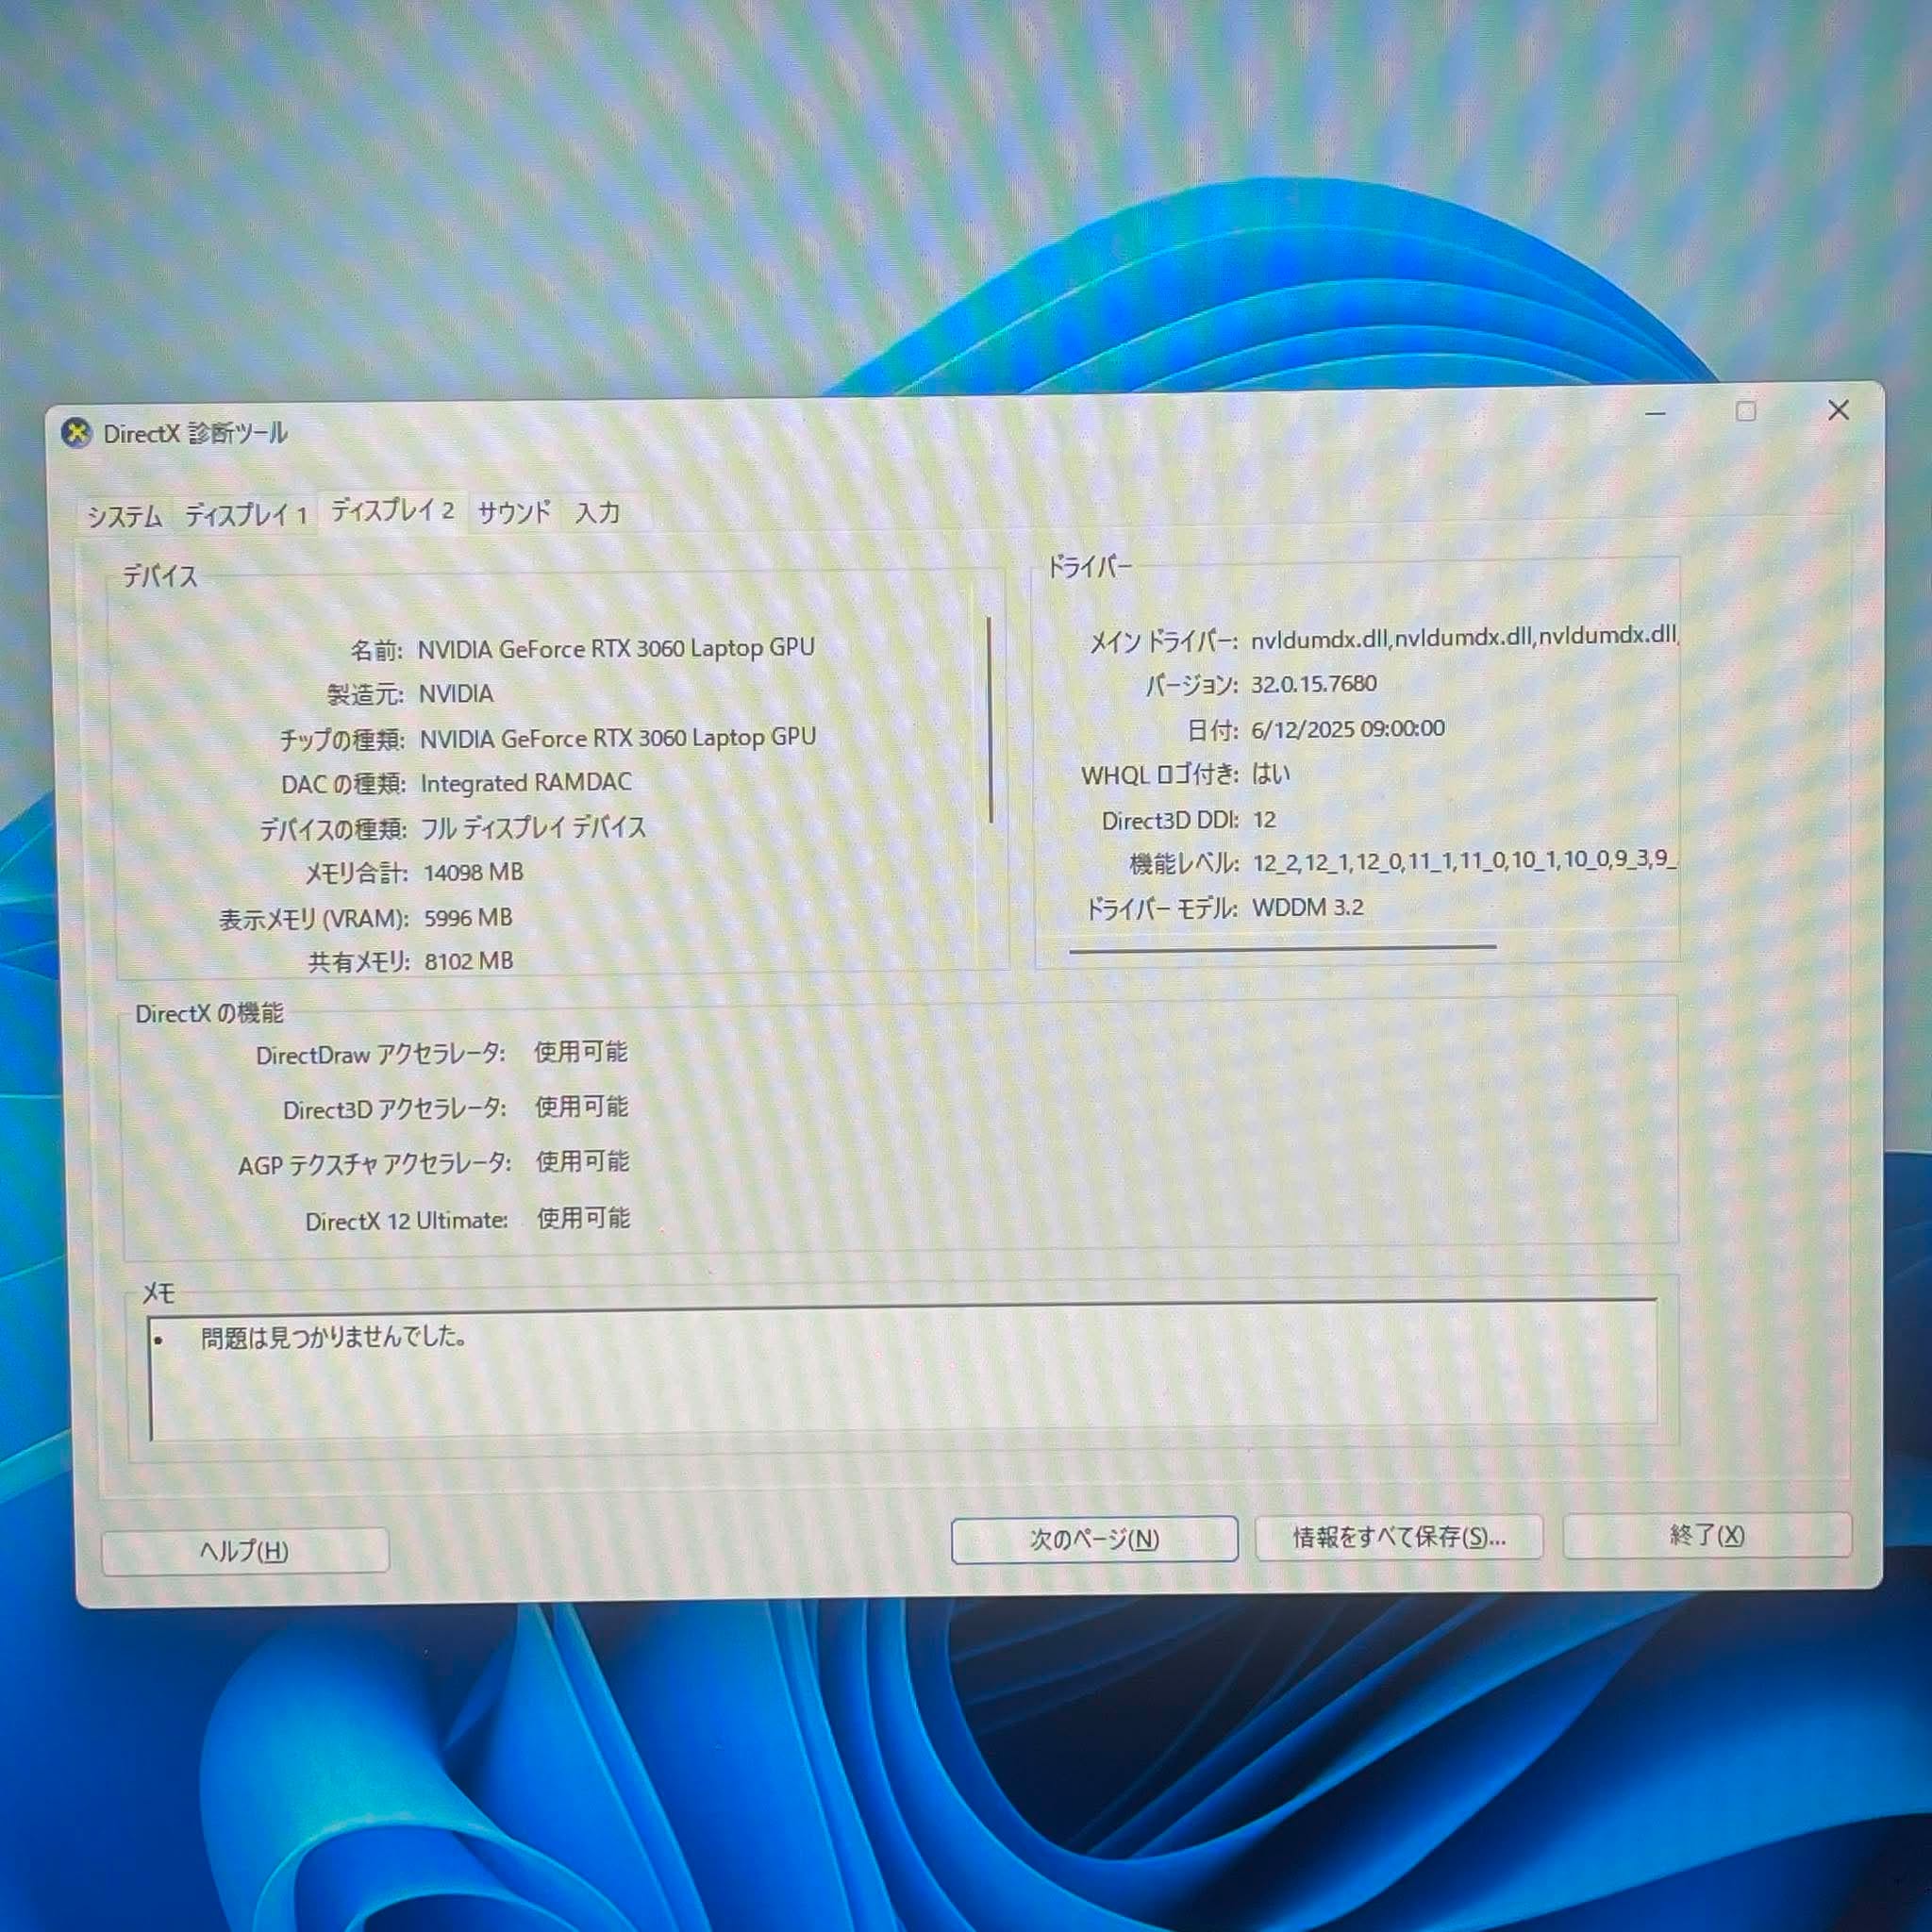Viewport: 1932px width, 1932px height.
Task: Click the driver panel horizontal scrollbar
Action: (x=1282, y=947)
